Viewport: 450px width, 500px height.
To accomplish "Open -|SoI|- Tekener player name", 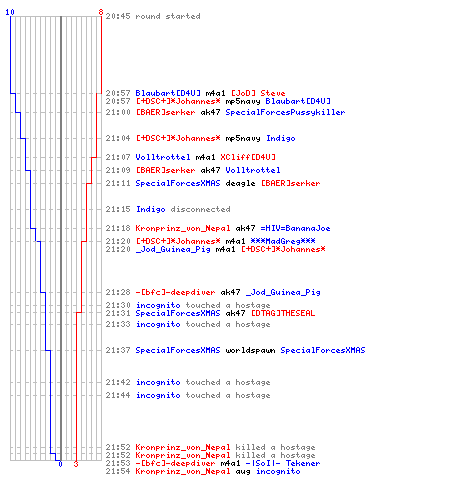I will point(283,463).
